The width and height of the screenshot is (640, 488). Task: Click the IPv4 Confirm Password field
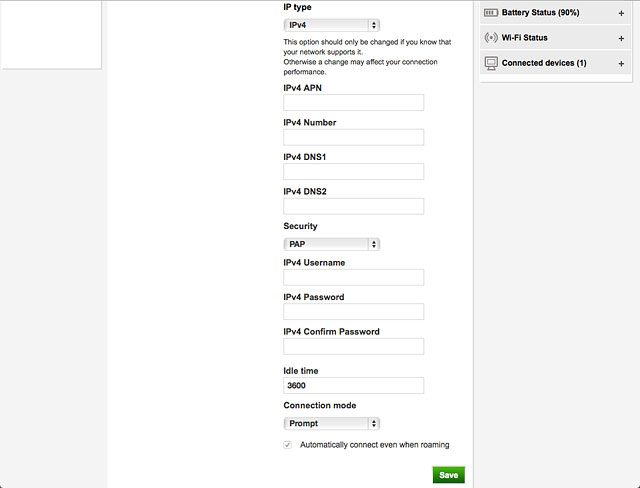click(x=353, y=347)
